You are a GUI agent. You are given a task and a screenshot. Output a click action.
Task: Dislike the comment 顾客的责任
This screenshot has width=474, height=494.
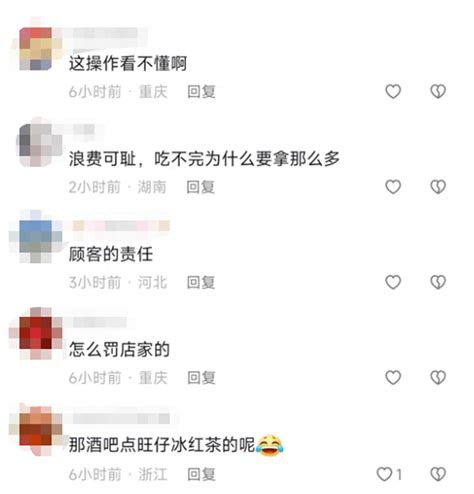click(x=438, y=282)
